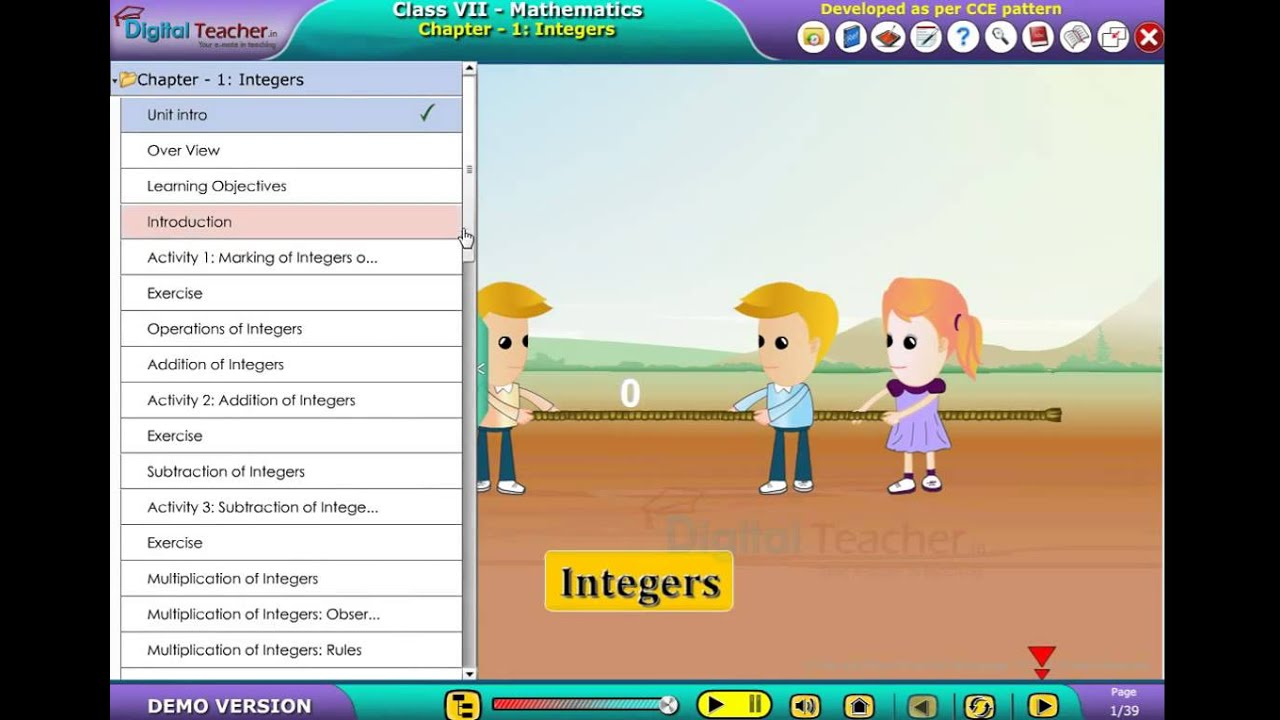Screen dimensions: 1280x720
Task: Click the blue book reference icon
Action: coord(851,38)
